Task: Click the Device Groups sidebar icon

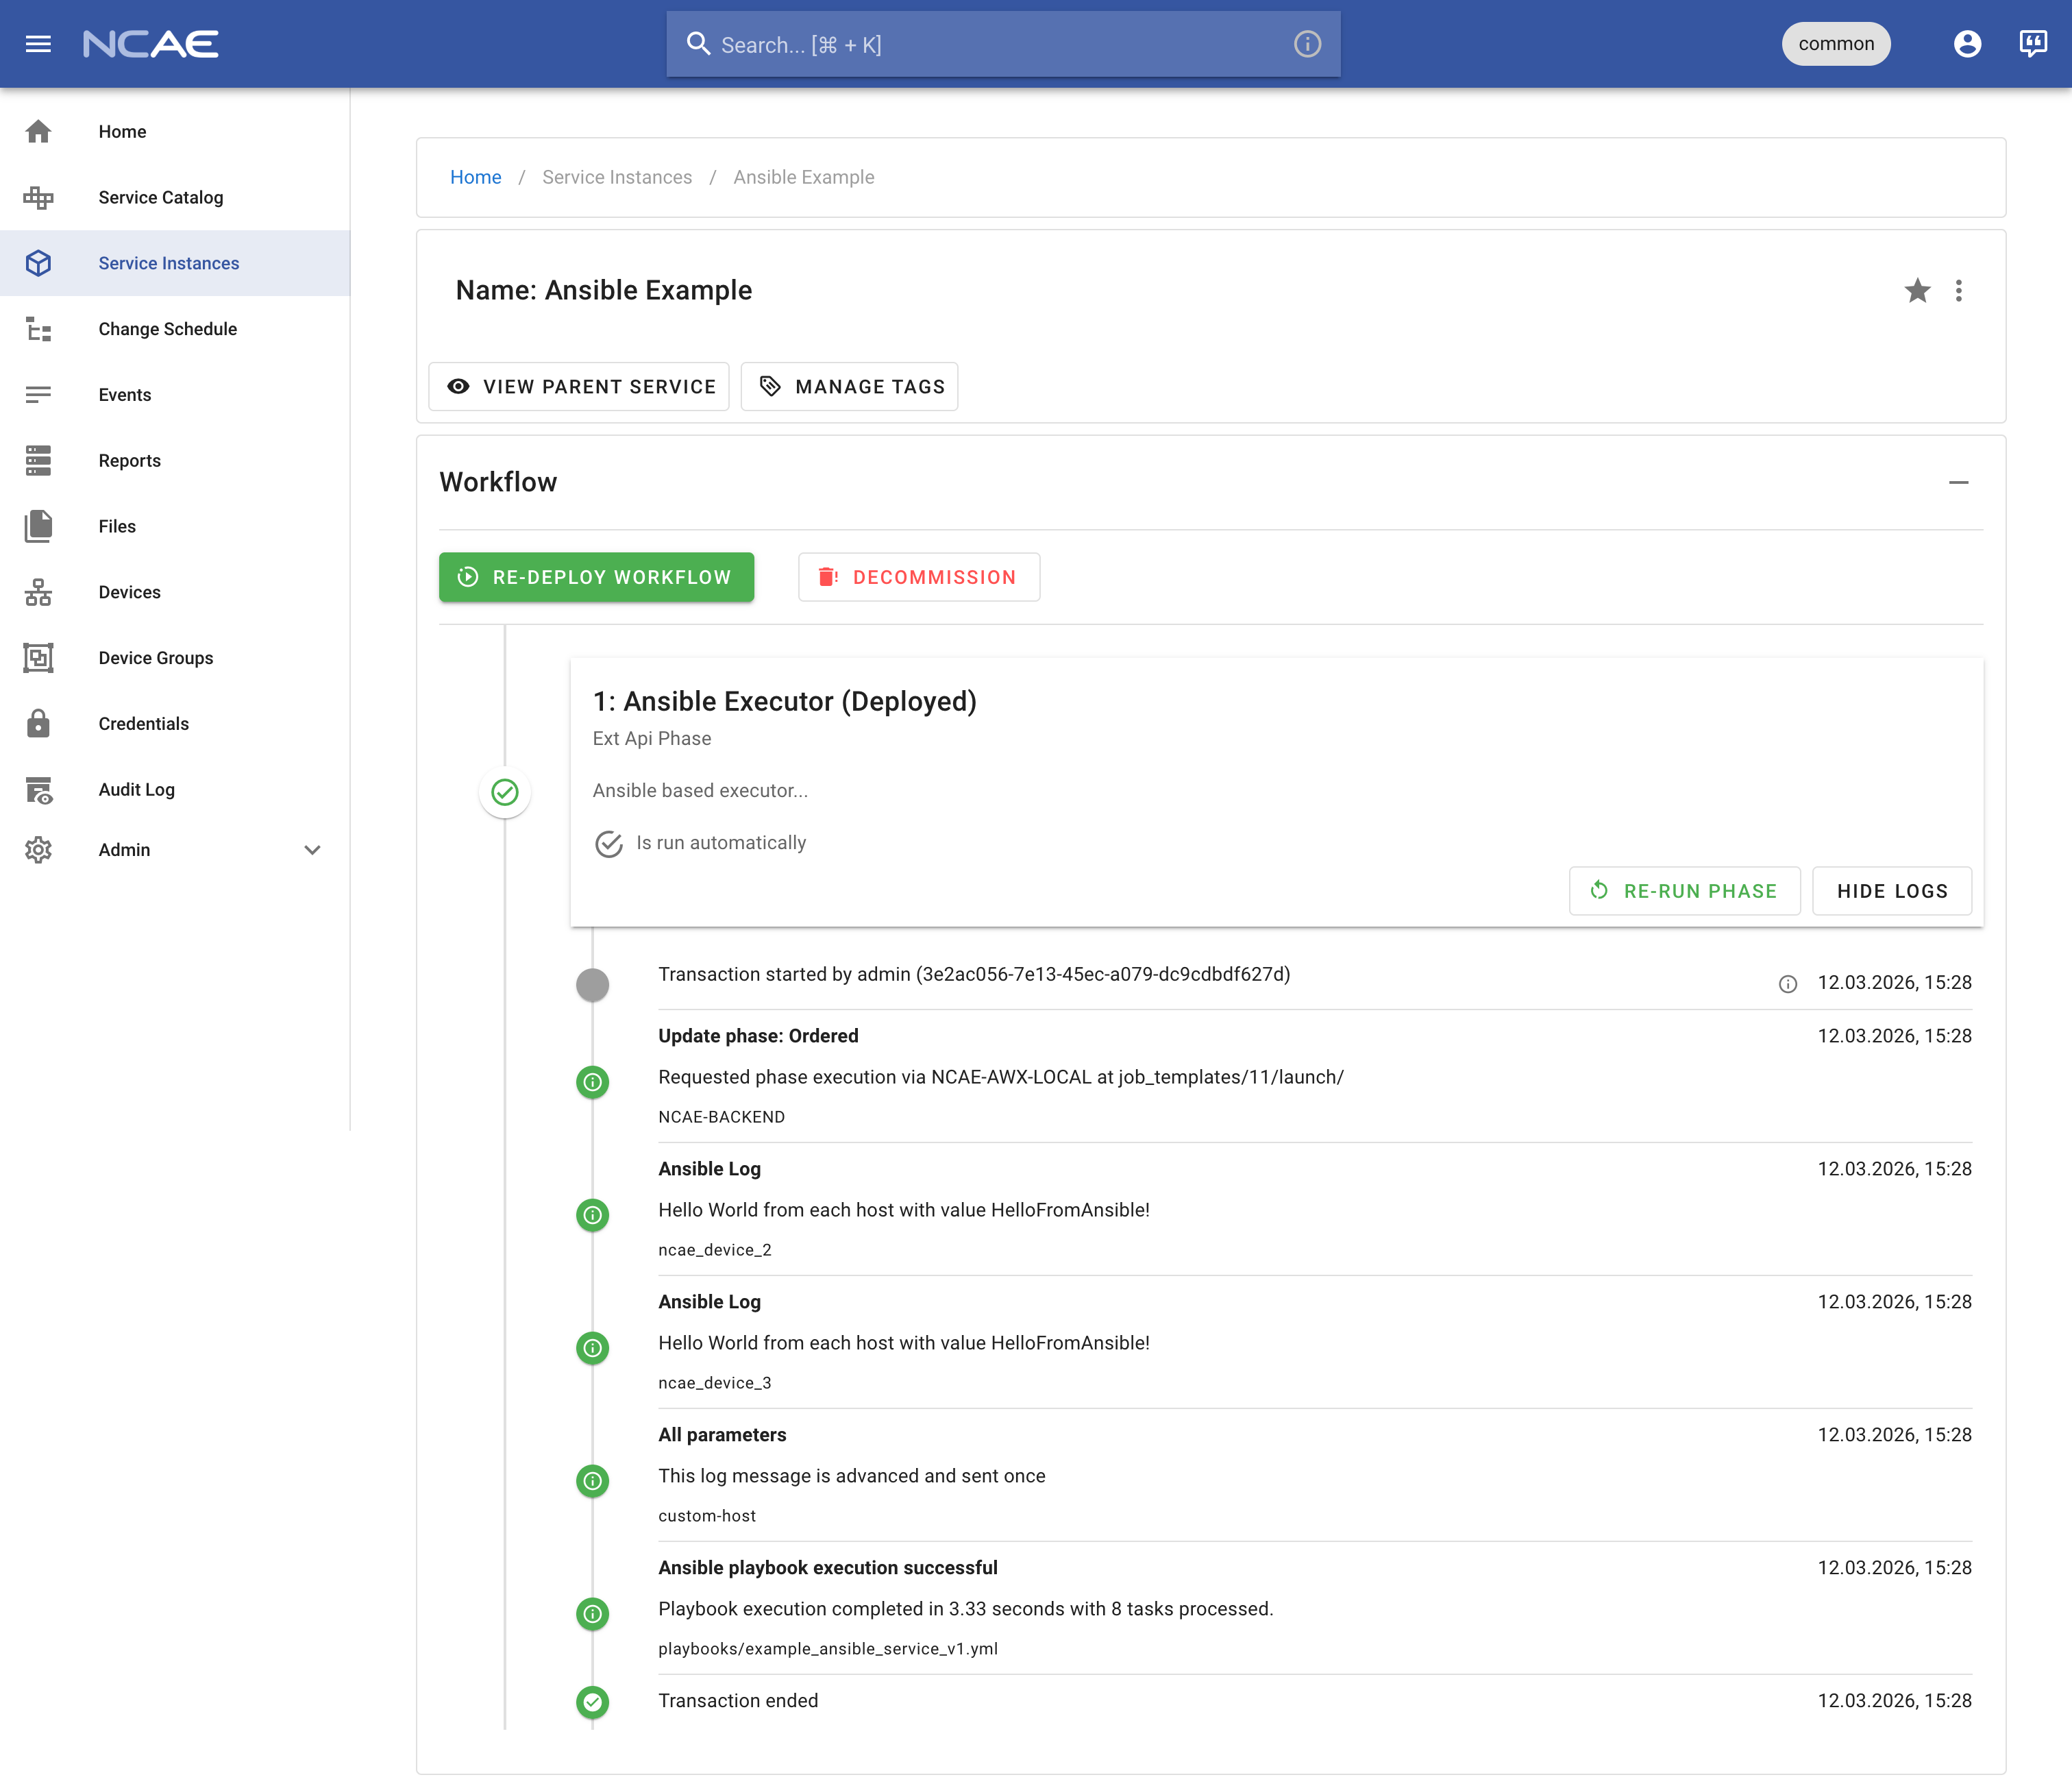Action: [38, 658]
